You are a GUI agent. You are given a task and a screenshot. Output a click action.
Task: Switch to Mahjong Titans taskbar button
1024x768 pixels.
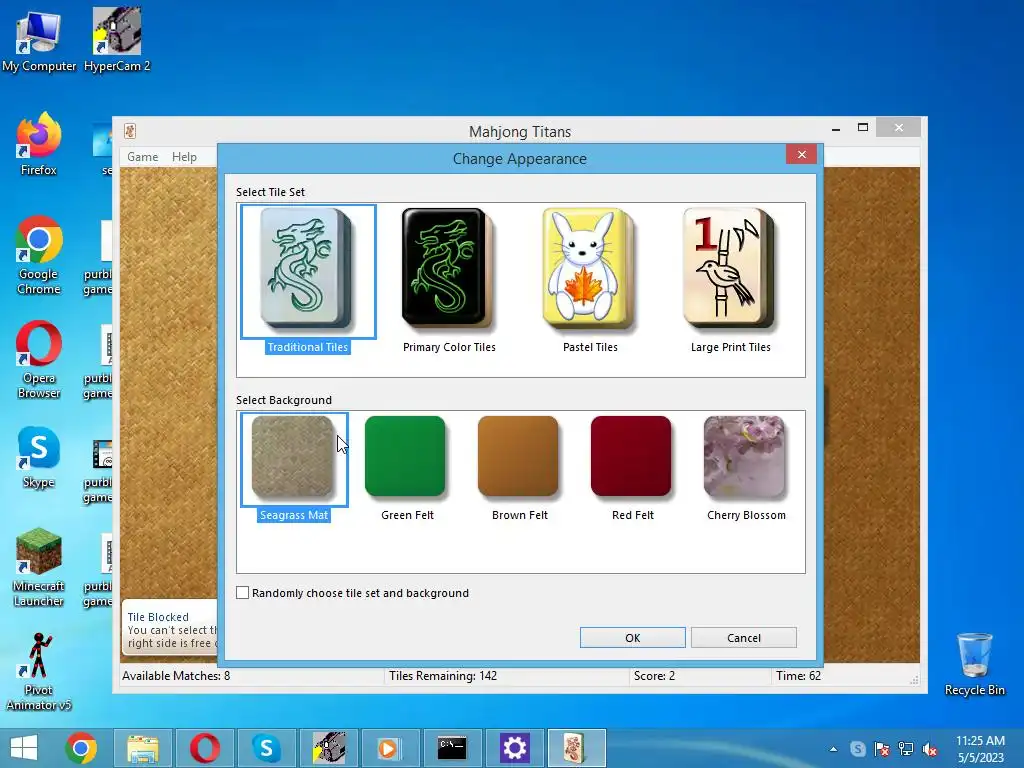[x=576, y=748]
